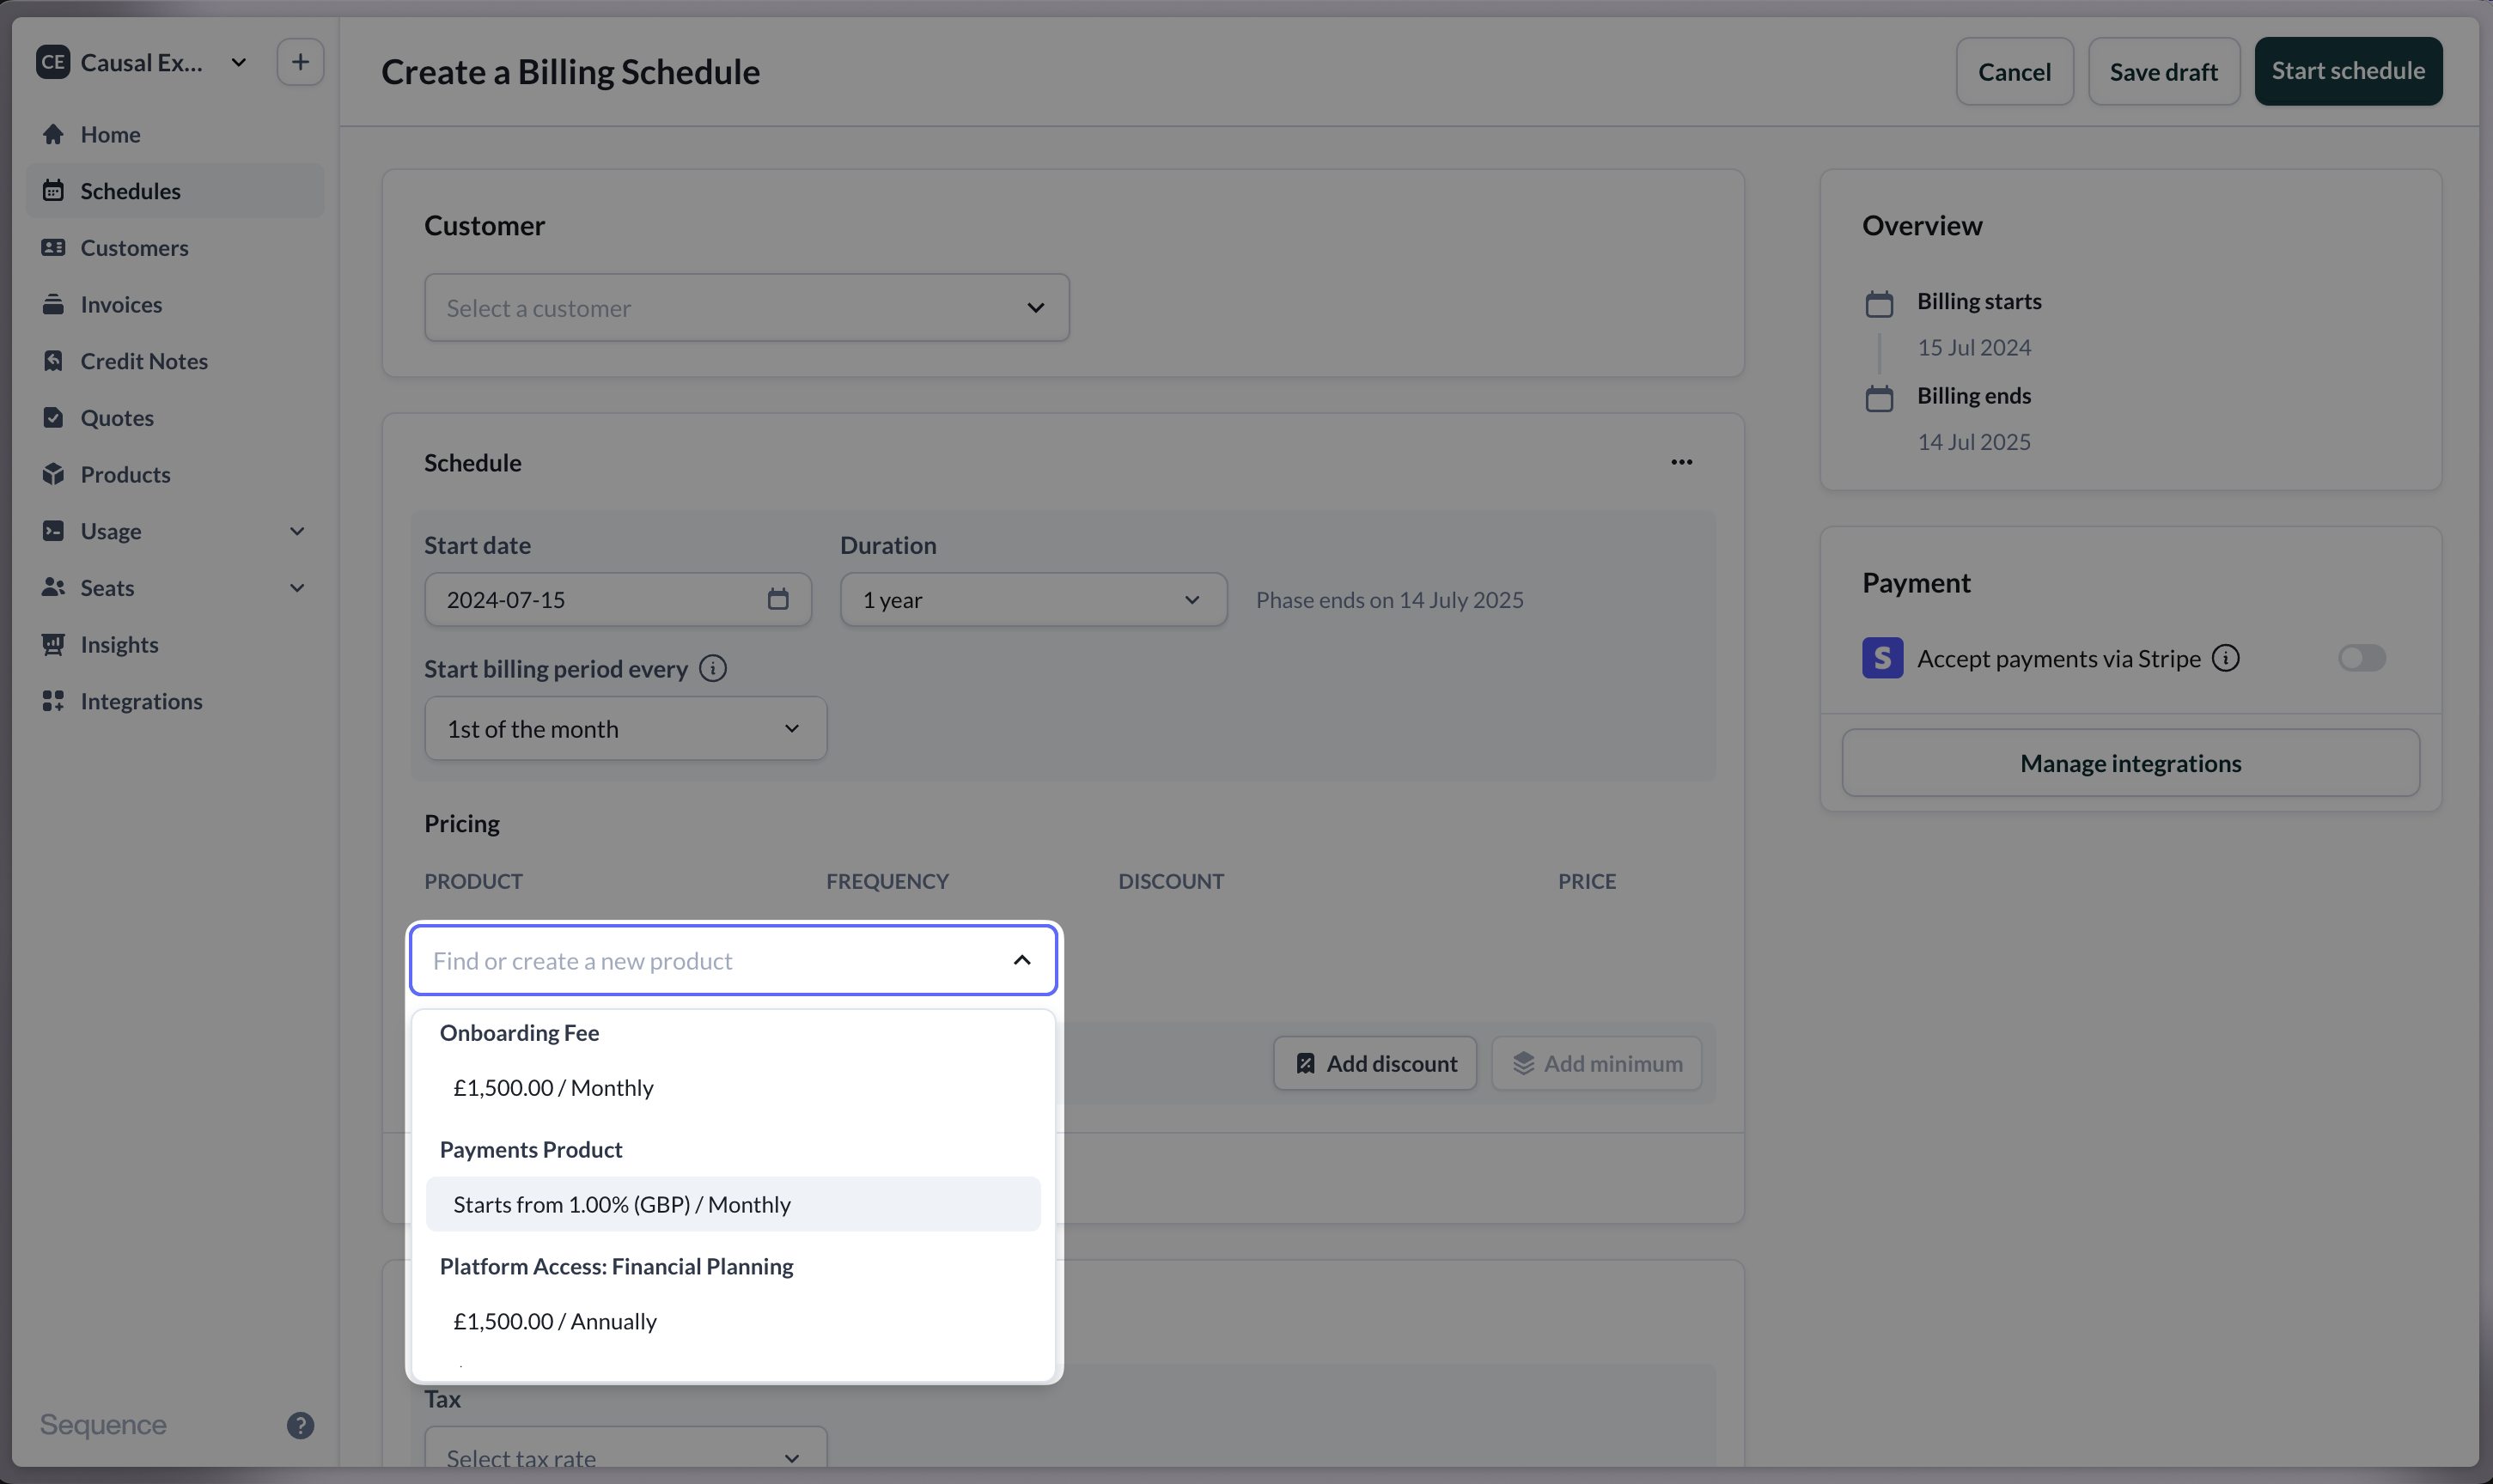Click the Start date 2024-07-15 field
Image resolution: width=2493 pixels, height=1484 pixels.
618,599
